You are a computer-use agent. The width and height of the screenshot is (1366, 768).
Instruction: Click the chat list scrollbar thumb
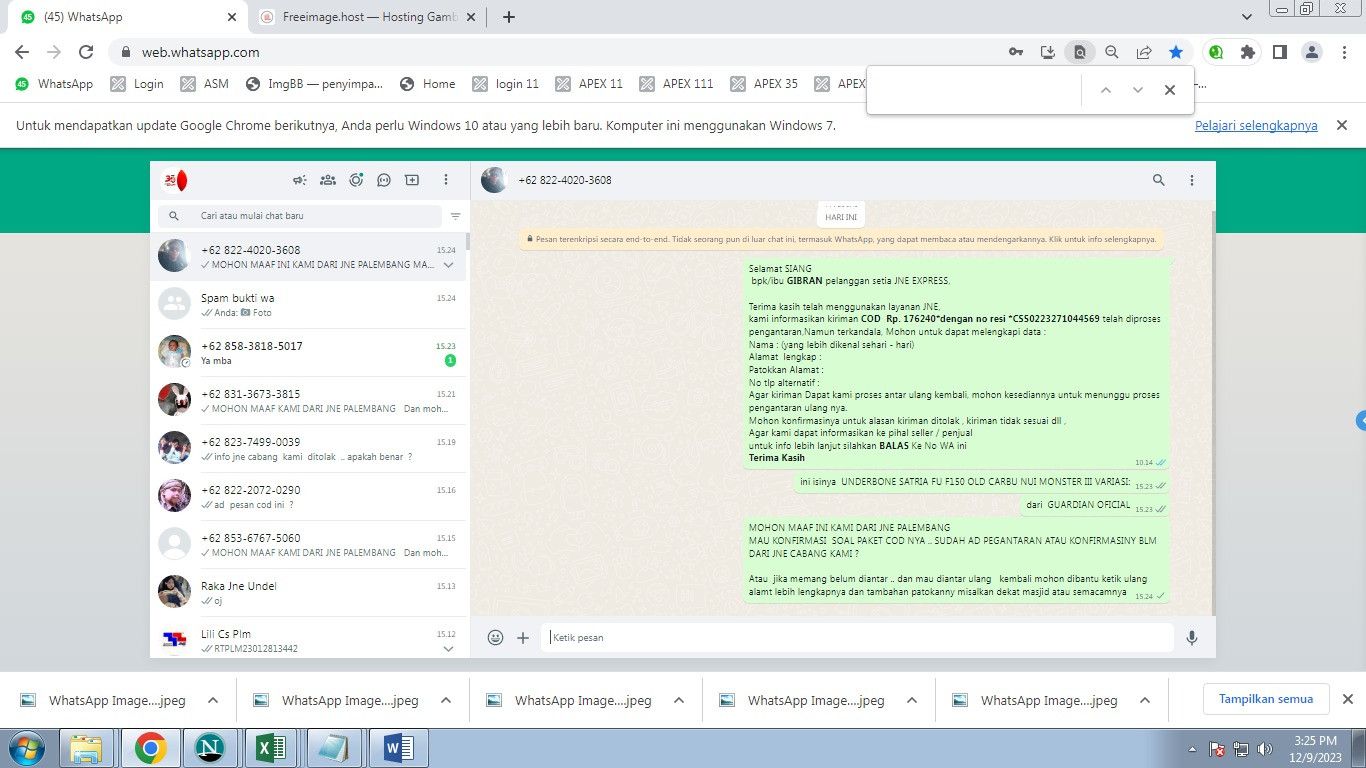click(x=468, y=241)
